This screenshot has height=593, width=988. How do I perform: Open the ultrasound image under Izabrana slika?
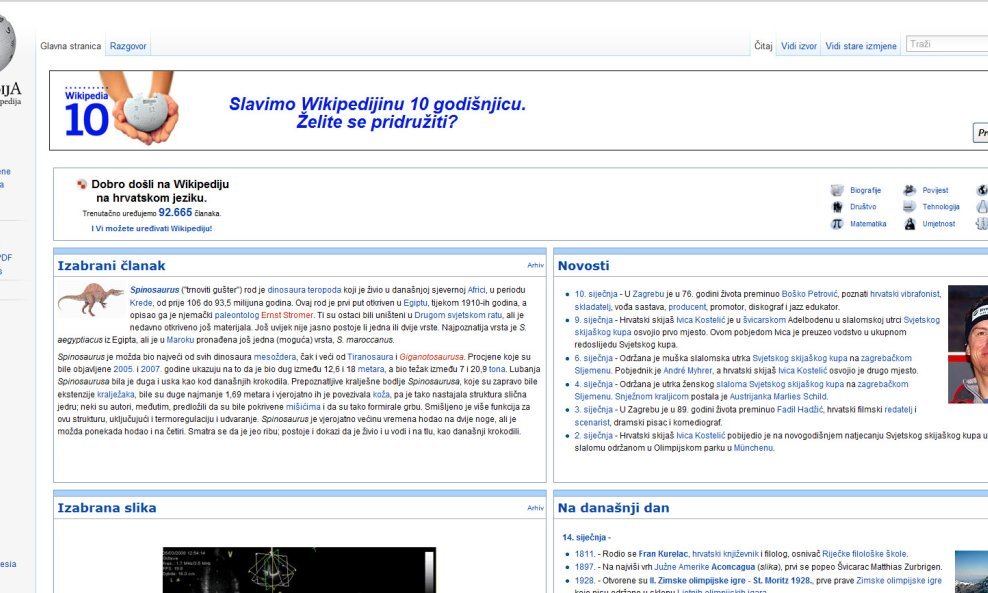pos(299,570)
